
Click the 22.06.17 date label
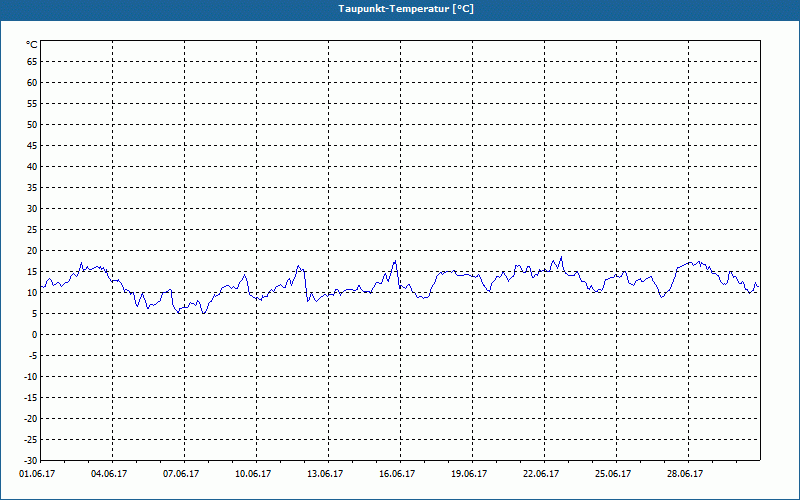tap(541, 474)
